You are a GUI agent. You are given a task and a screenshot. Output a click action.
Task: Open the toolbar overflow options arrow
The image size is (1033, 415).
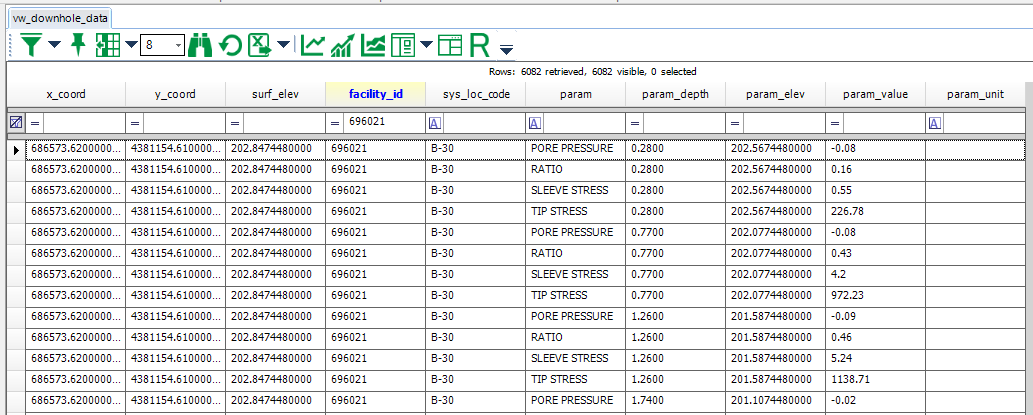(506, 49)
